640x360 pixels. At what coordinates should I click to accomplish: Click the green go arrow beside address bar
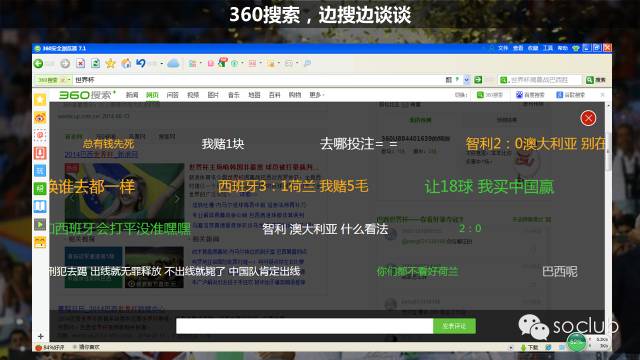tap(478, 80)
